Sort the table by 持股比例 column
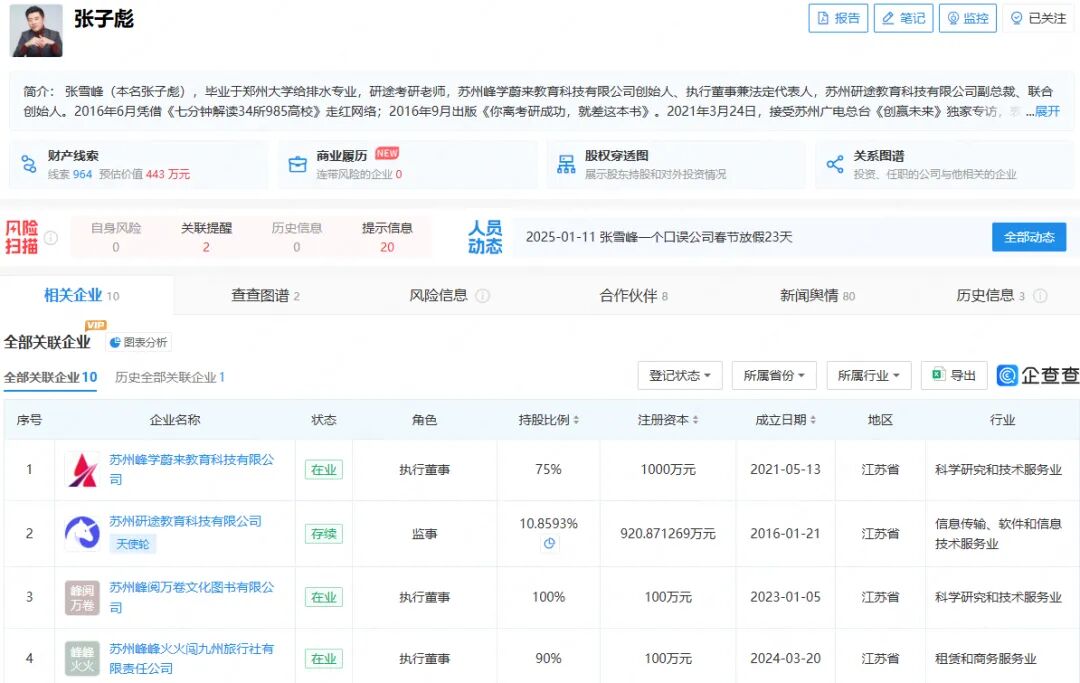 pos(549,420)
